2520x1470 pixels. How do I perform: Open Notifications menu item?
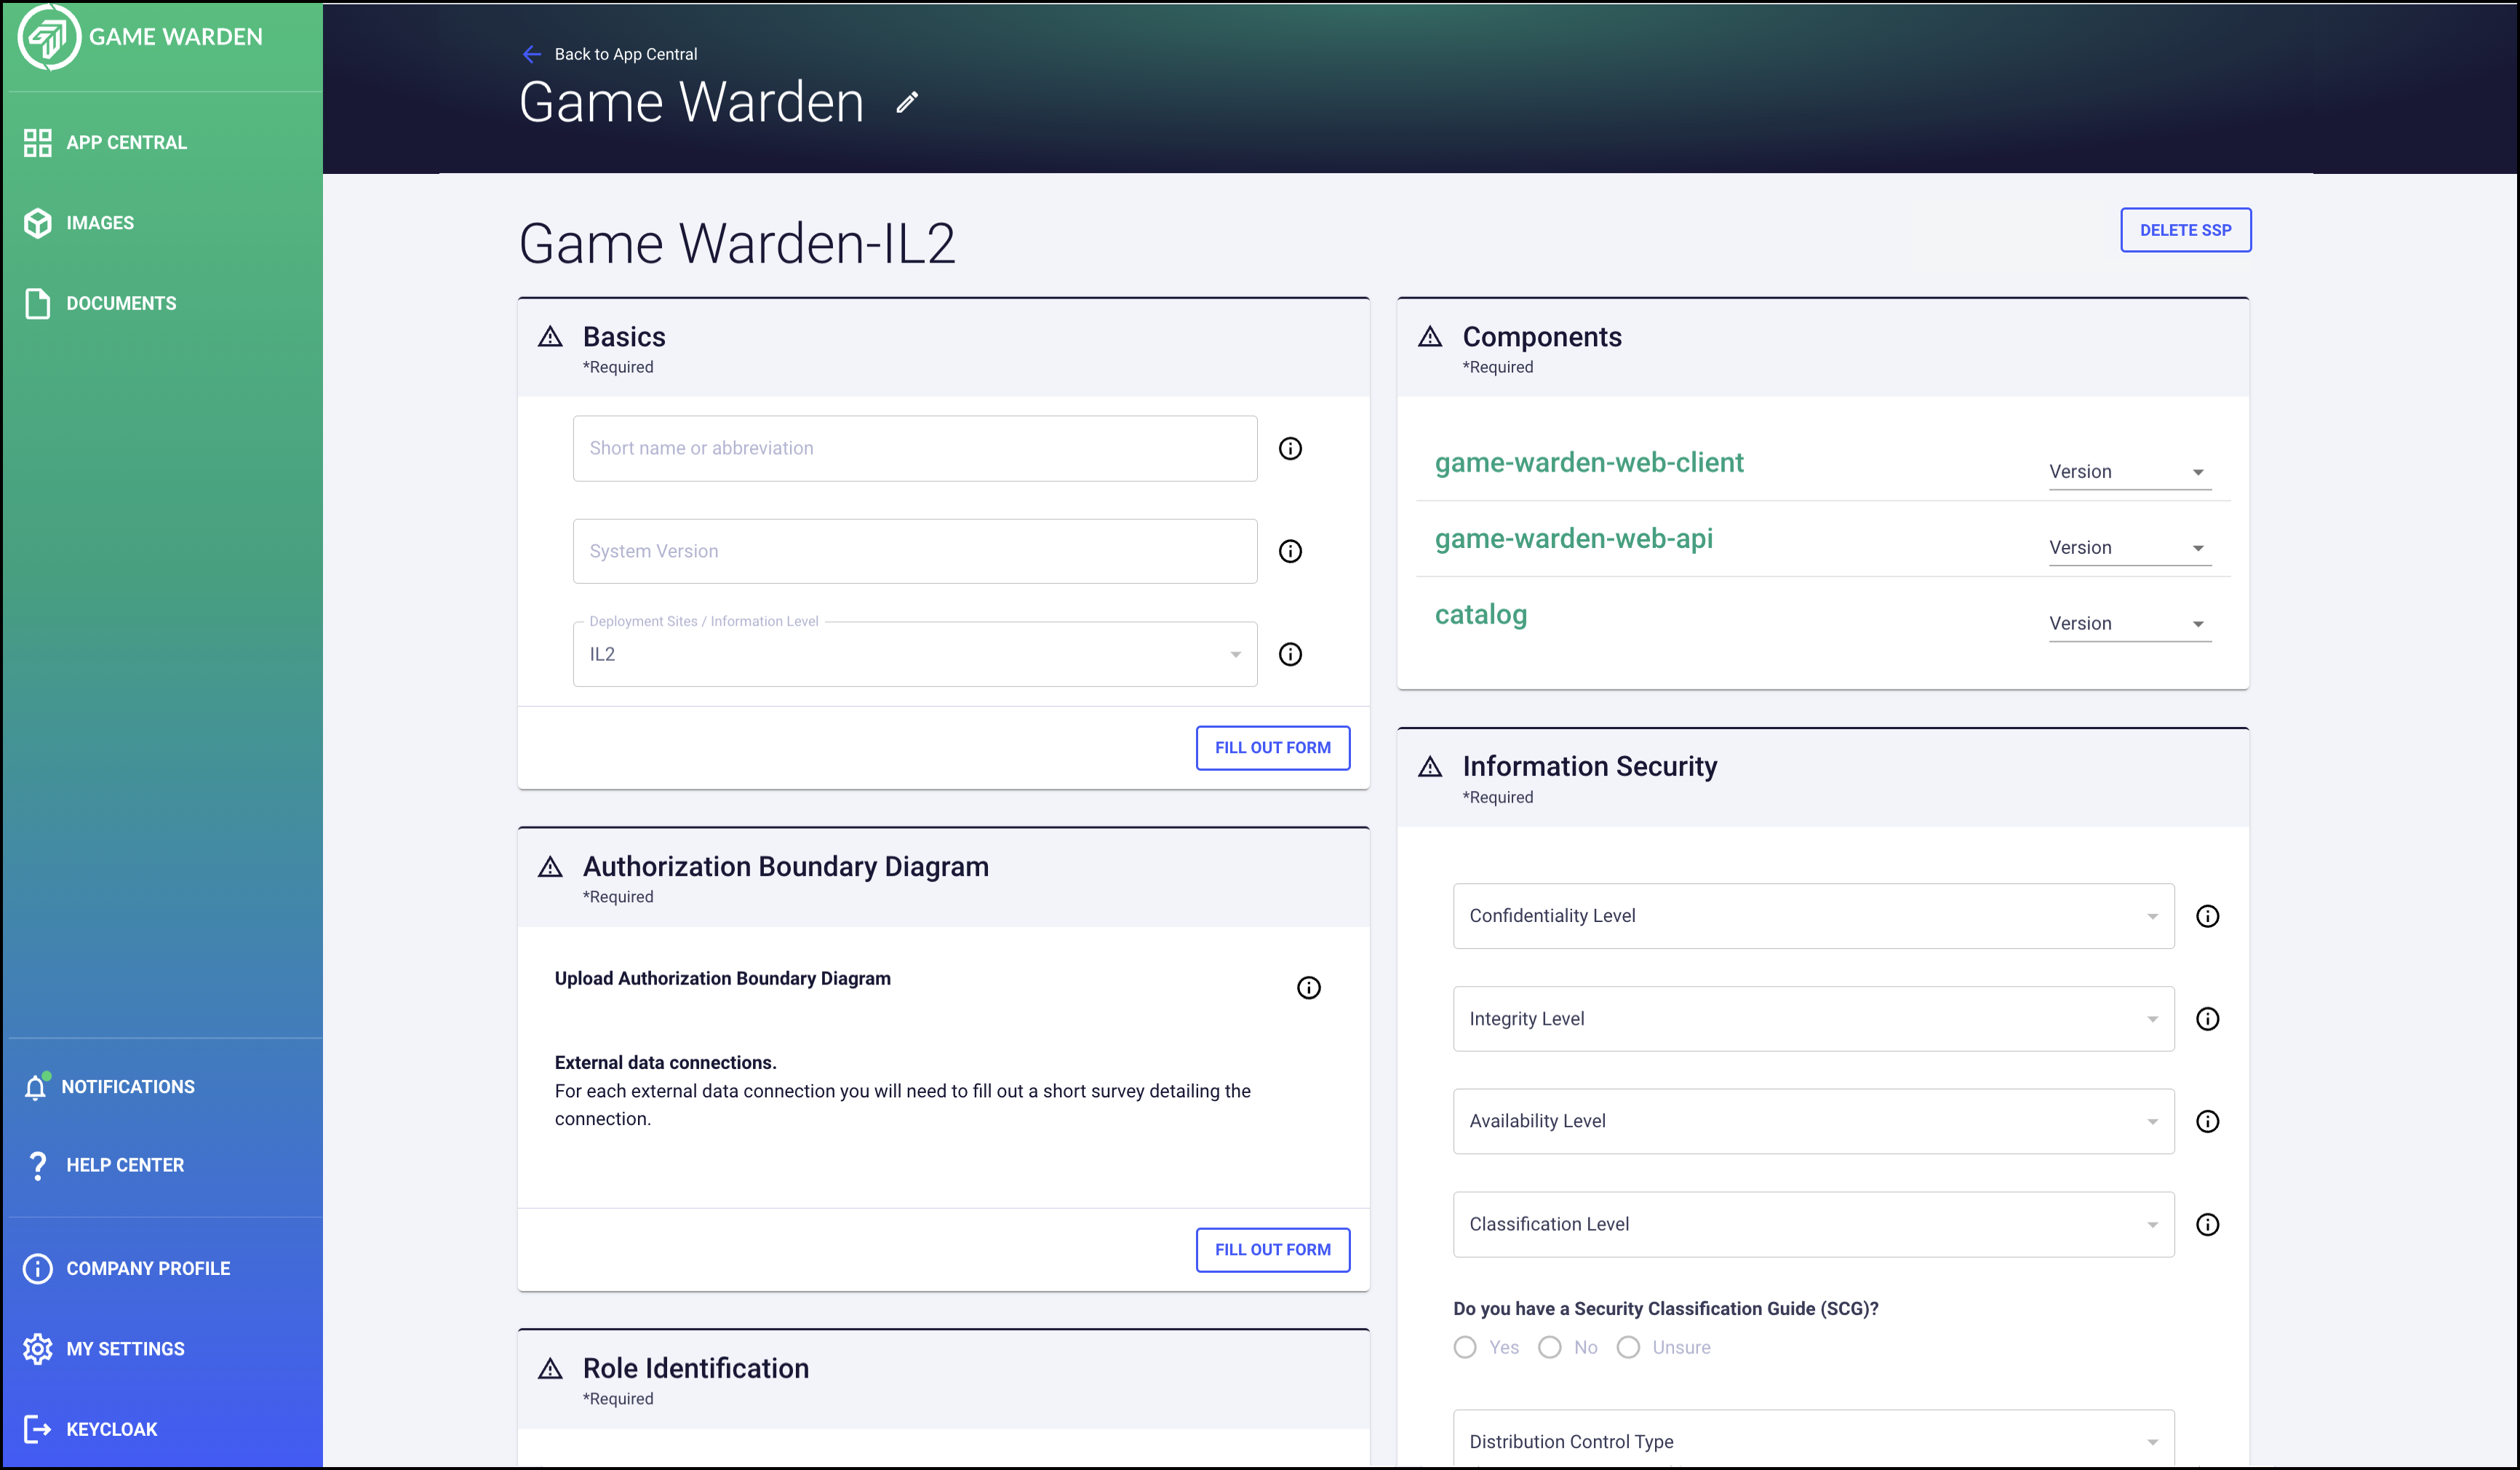point(128,1086)
